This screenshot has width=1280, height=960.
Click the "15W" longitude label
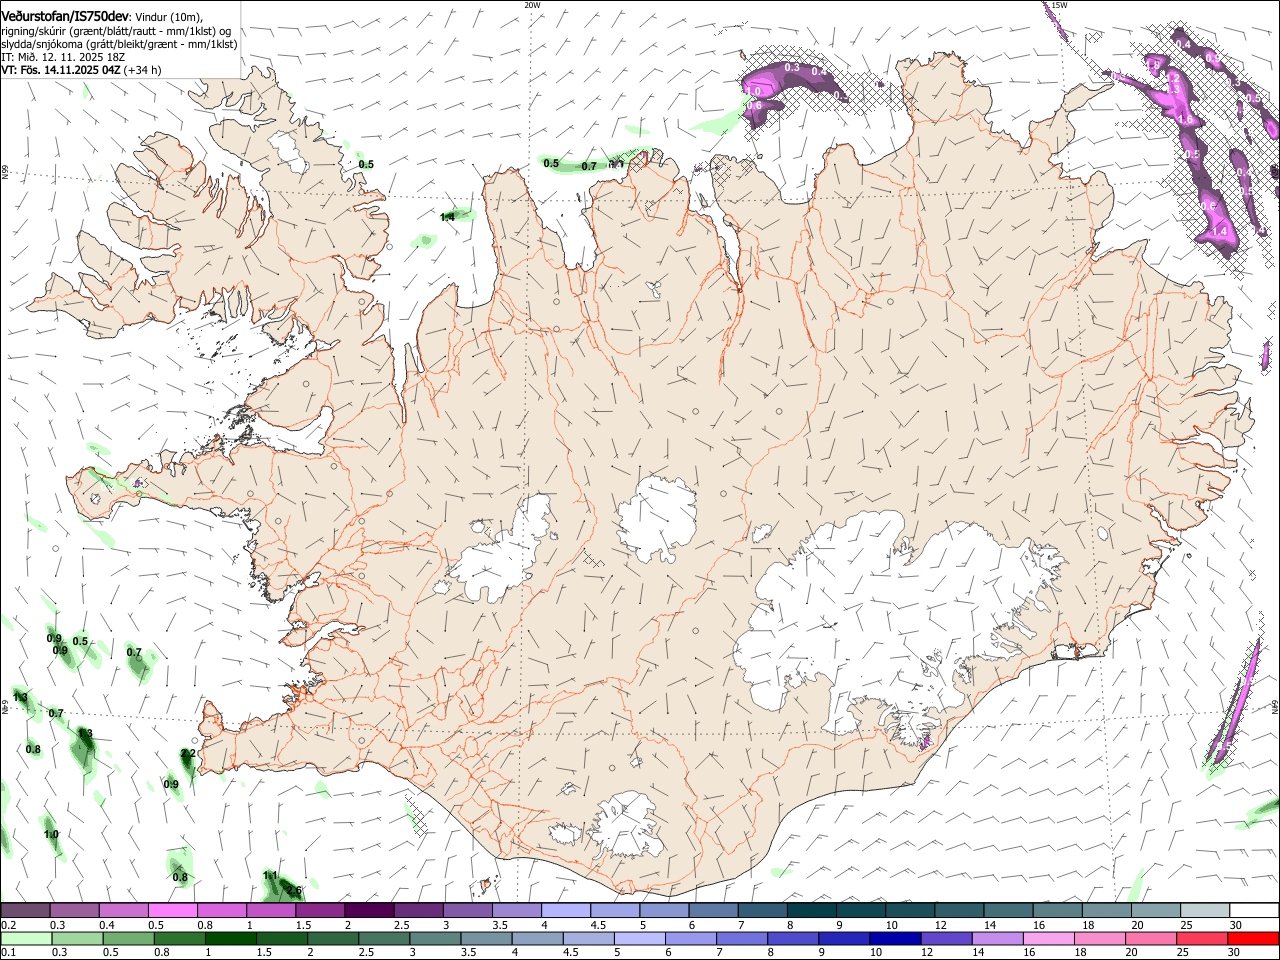(x=1059, y=5)
